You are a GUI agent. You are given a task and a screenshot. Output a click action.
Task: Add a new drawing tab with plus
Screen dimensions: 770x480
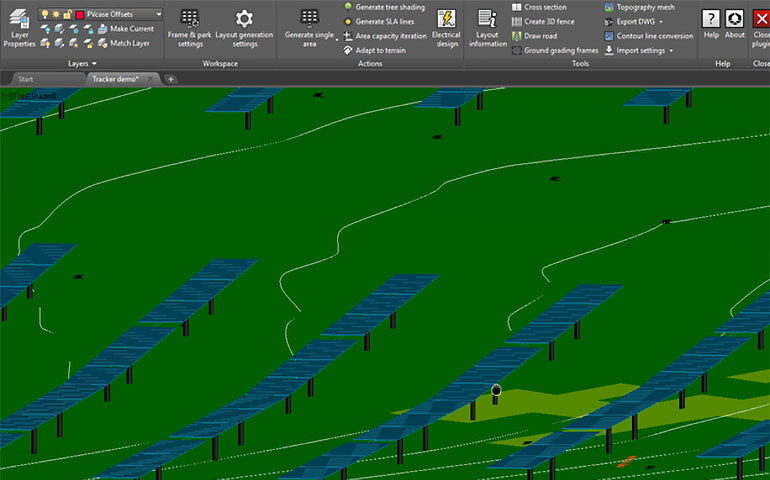[x=170, y=79]
